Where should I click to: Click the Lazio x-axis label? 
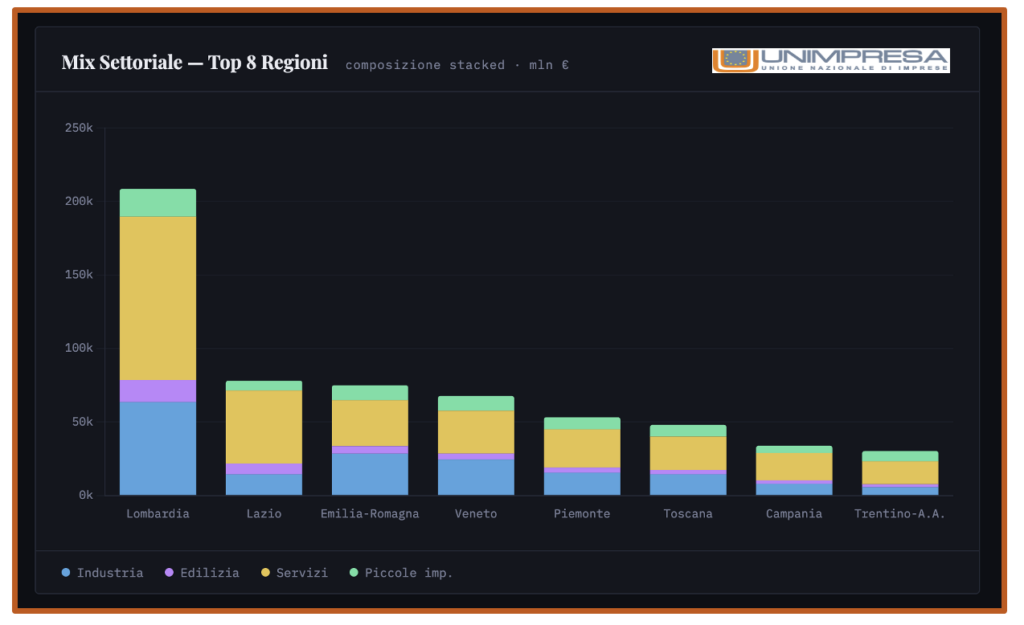[x=264, y=514]
